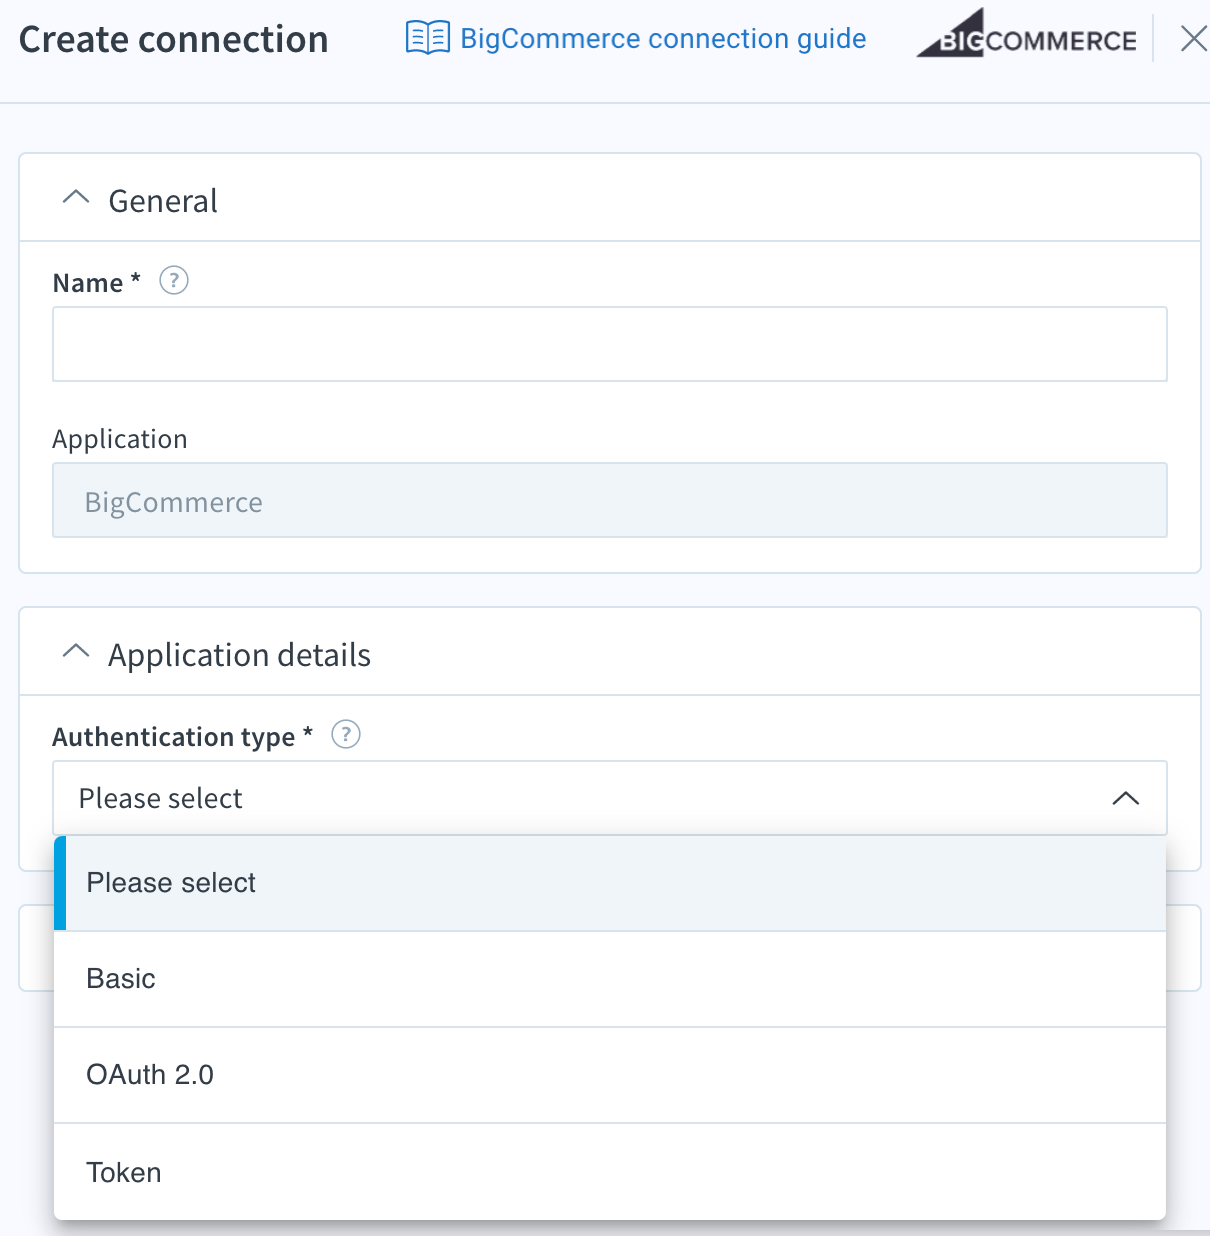Click the 'Create connection' title text
1210x1236 pixels.
coord(174,39)
